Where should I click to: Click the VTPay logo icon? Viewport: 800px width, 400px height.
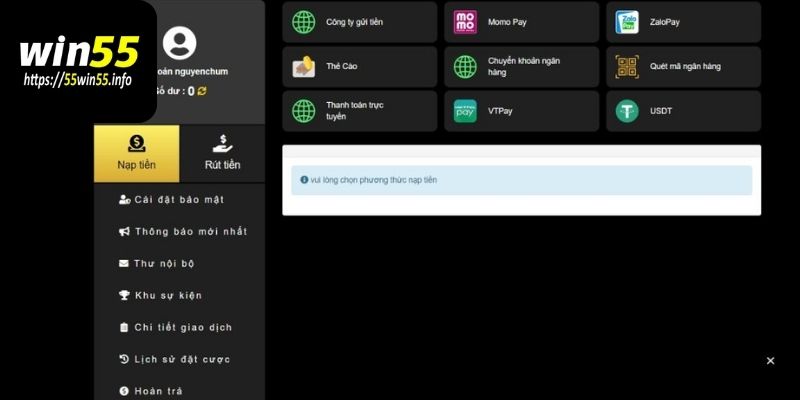[465, 111]
